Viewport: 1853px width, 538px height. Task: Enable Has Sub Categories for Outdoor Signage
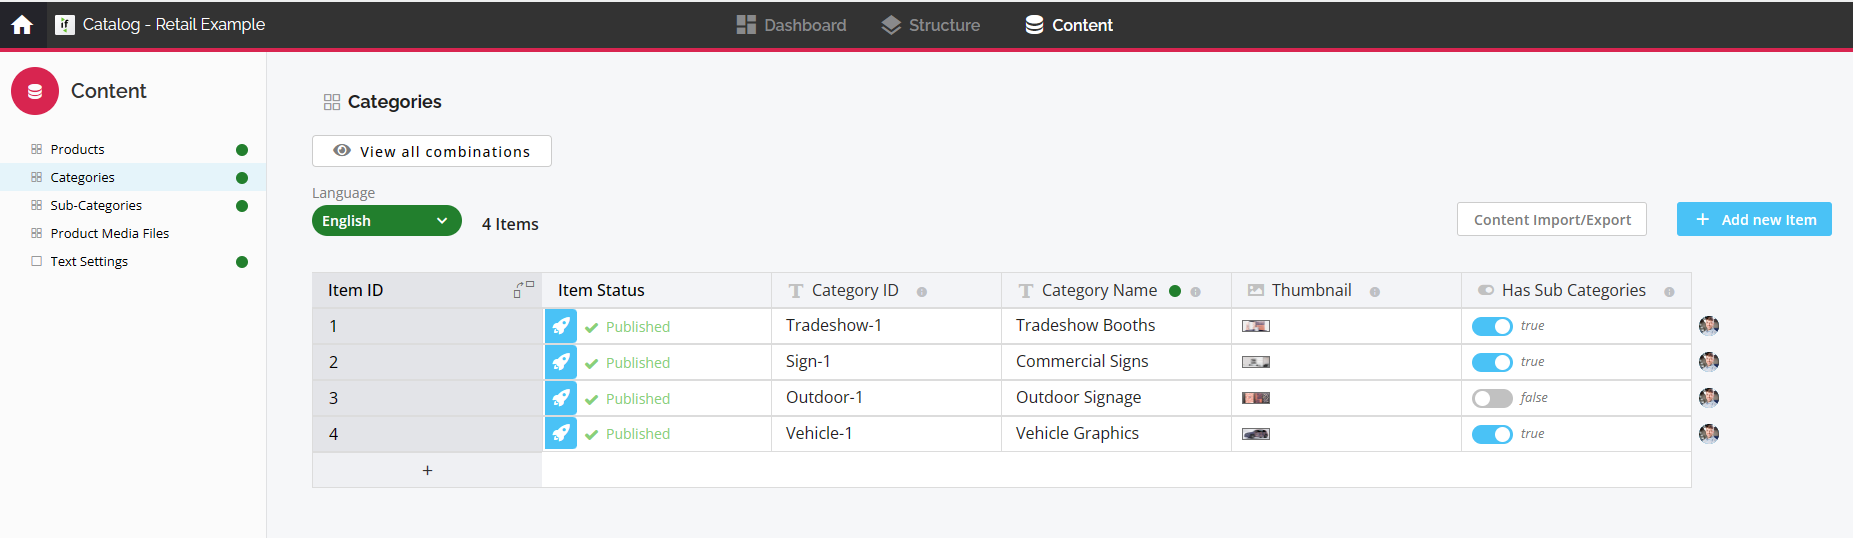click(x=1492, y=398)
